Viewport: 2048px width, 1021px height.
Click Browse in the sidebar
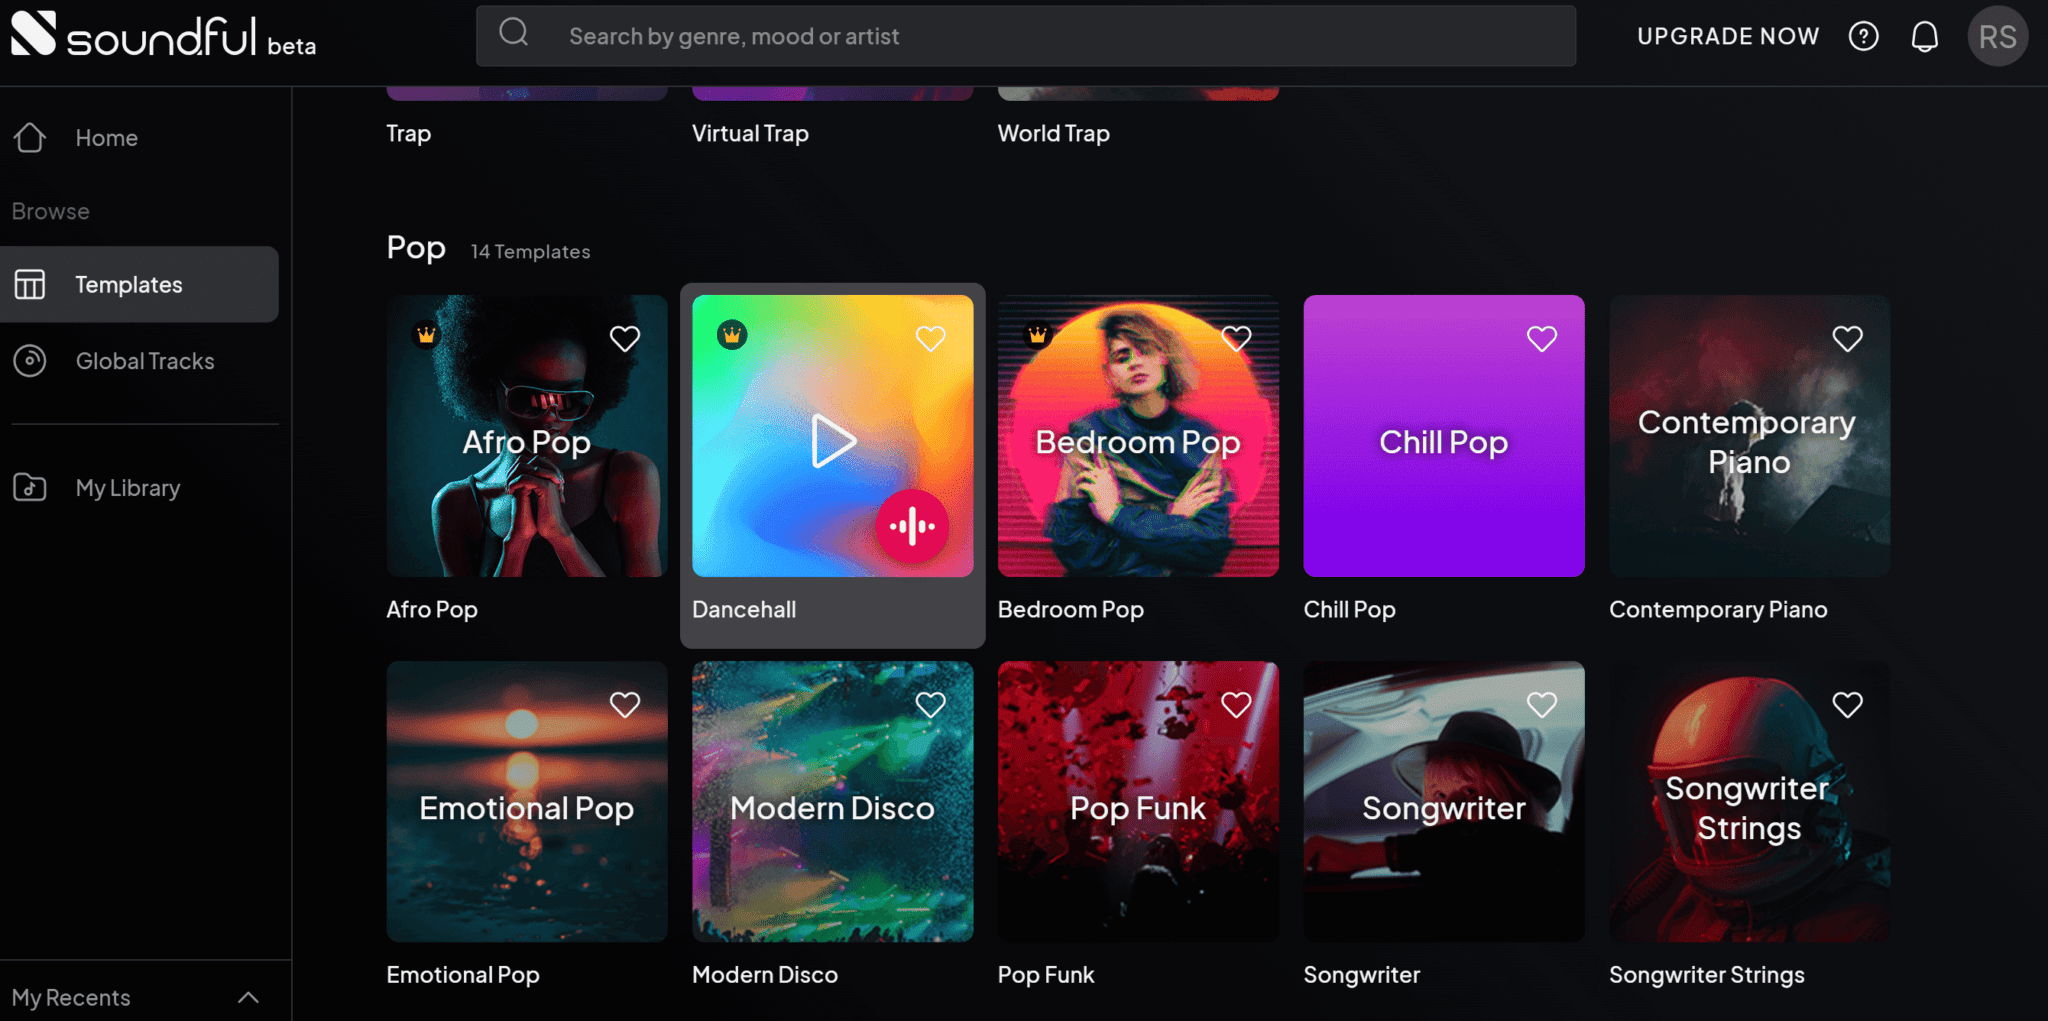point(49,211)
